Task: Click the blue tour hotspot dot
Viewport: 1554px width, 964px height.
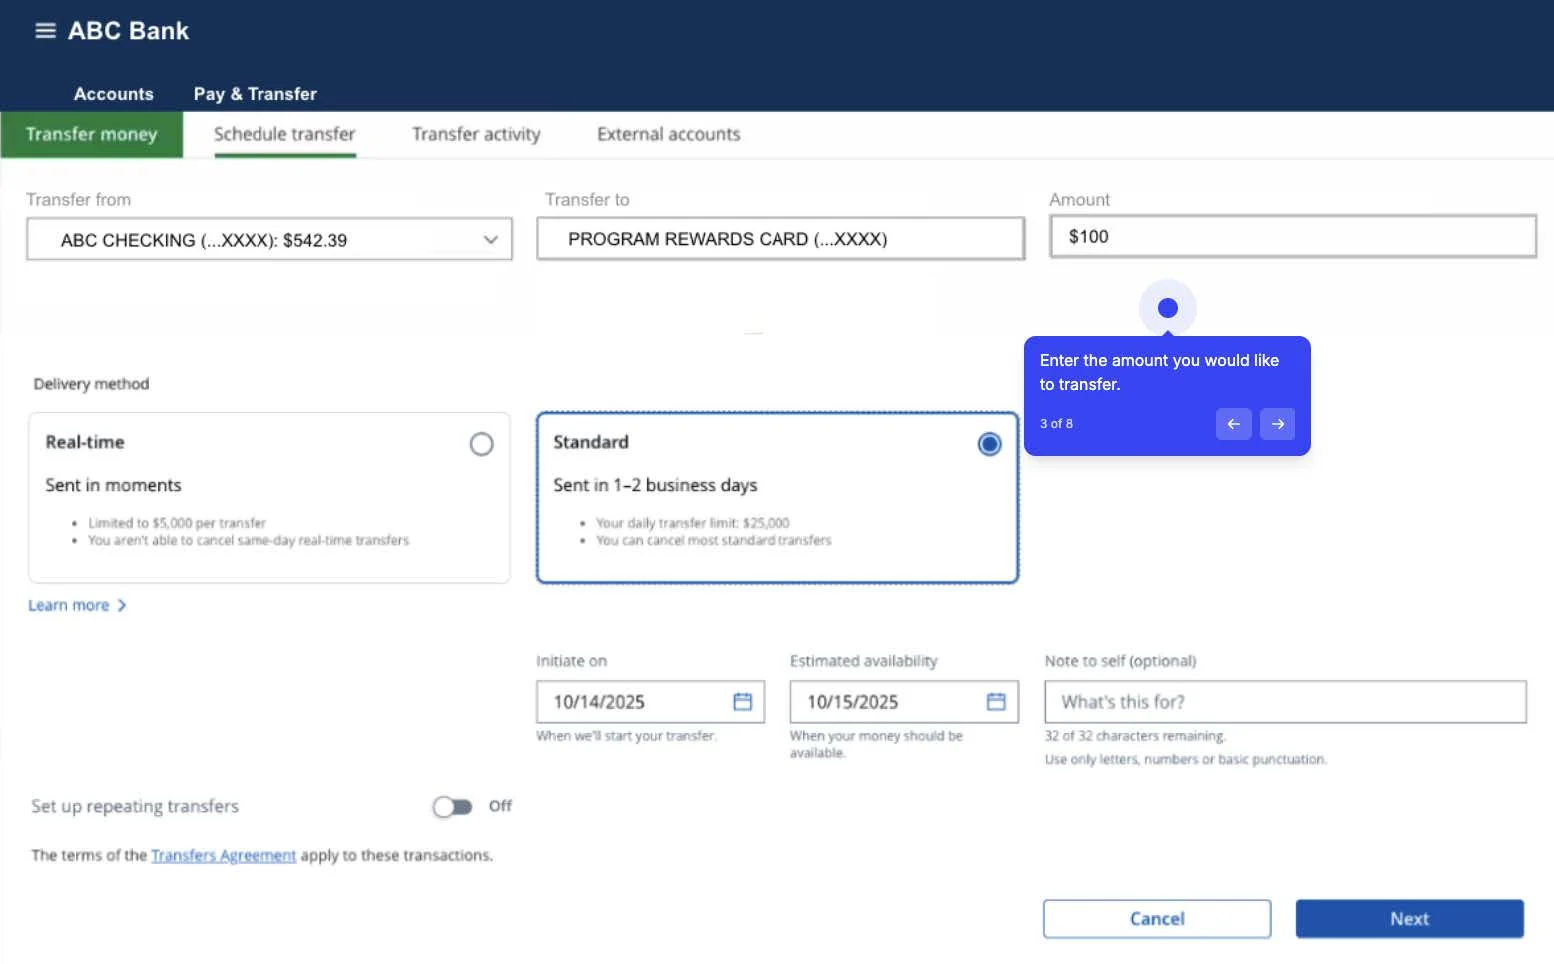Action: pos(1168,308)
